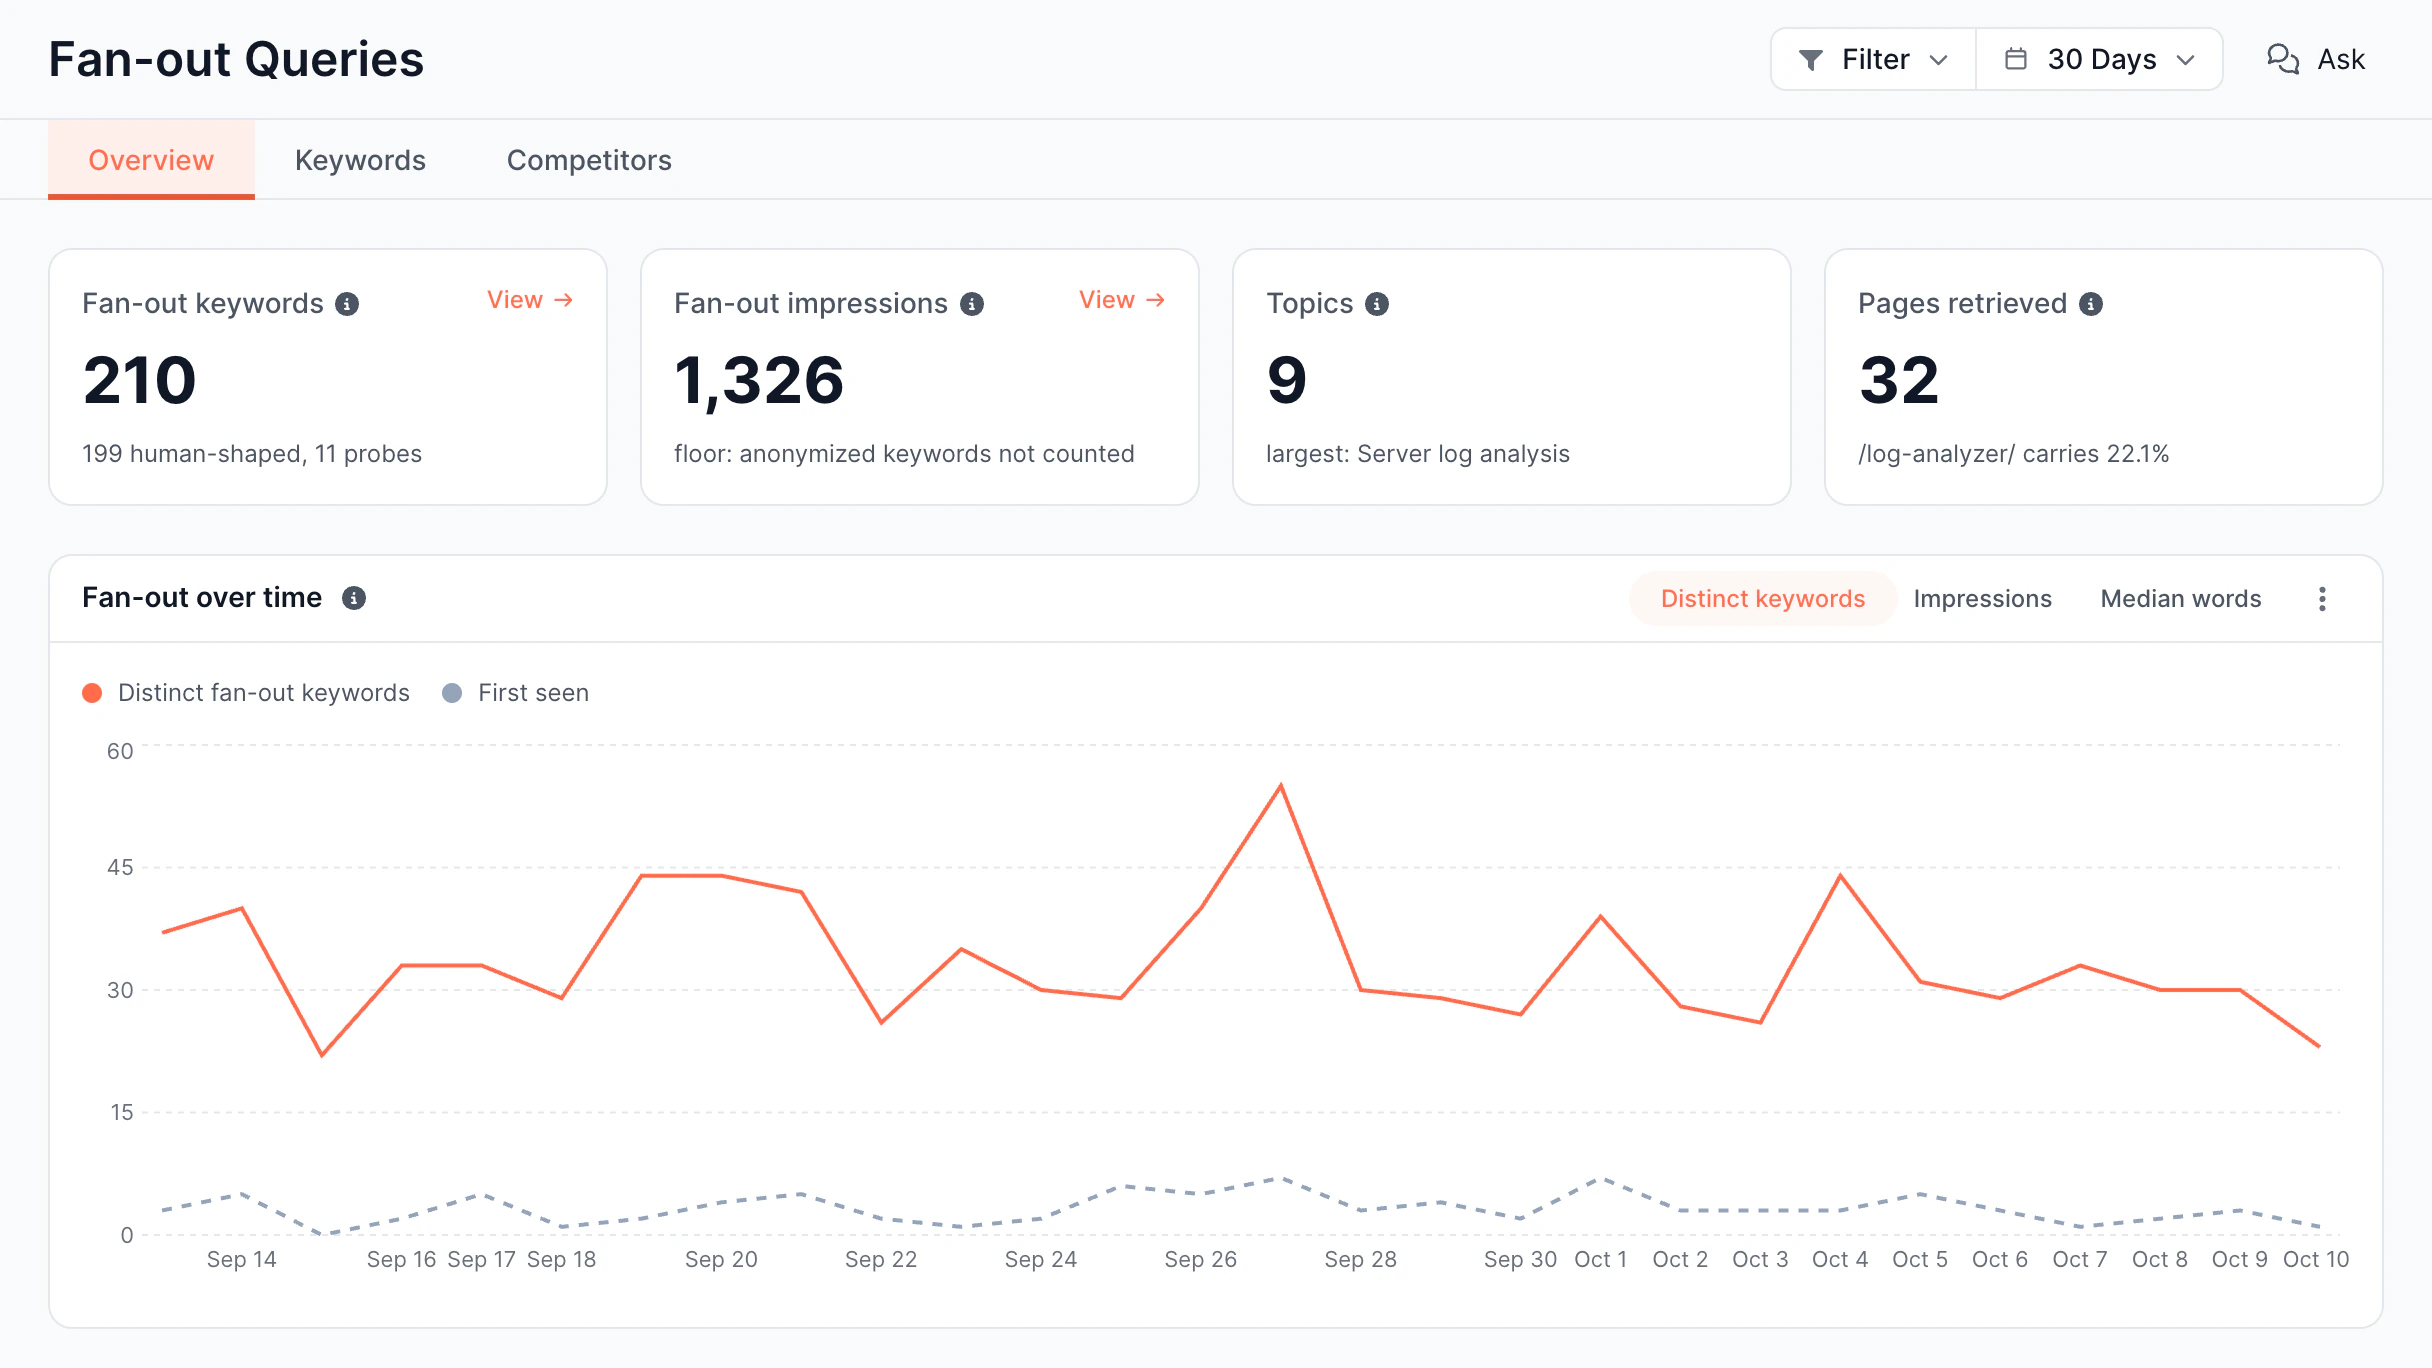
Task: Click info icon next to Fan-out keywords
Action: coord(347,304)
